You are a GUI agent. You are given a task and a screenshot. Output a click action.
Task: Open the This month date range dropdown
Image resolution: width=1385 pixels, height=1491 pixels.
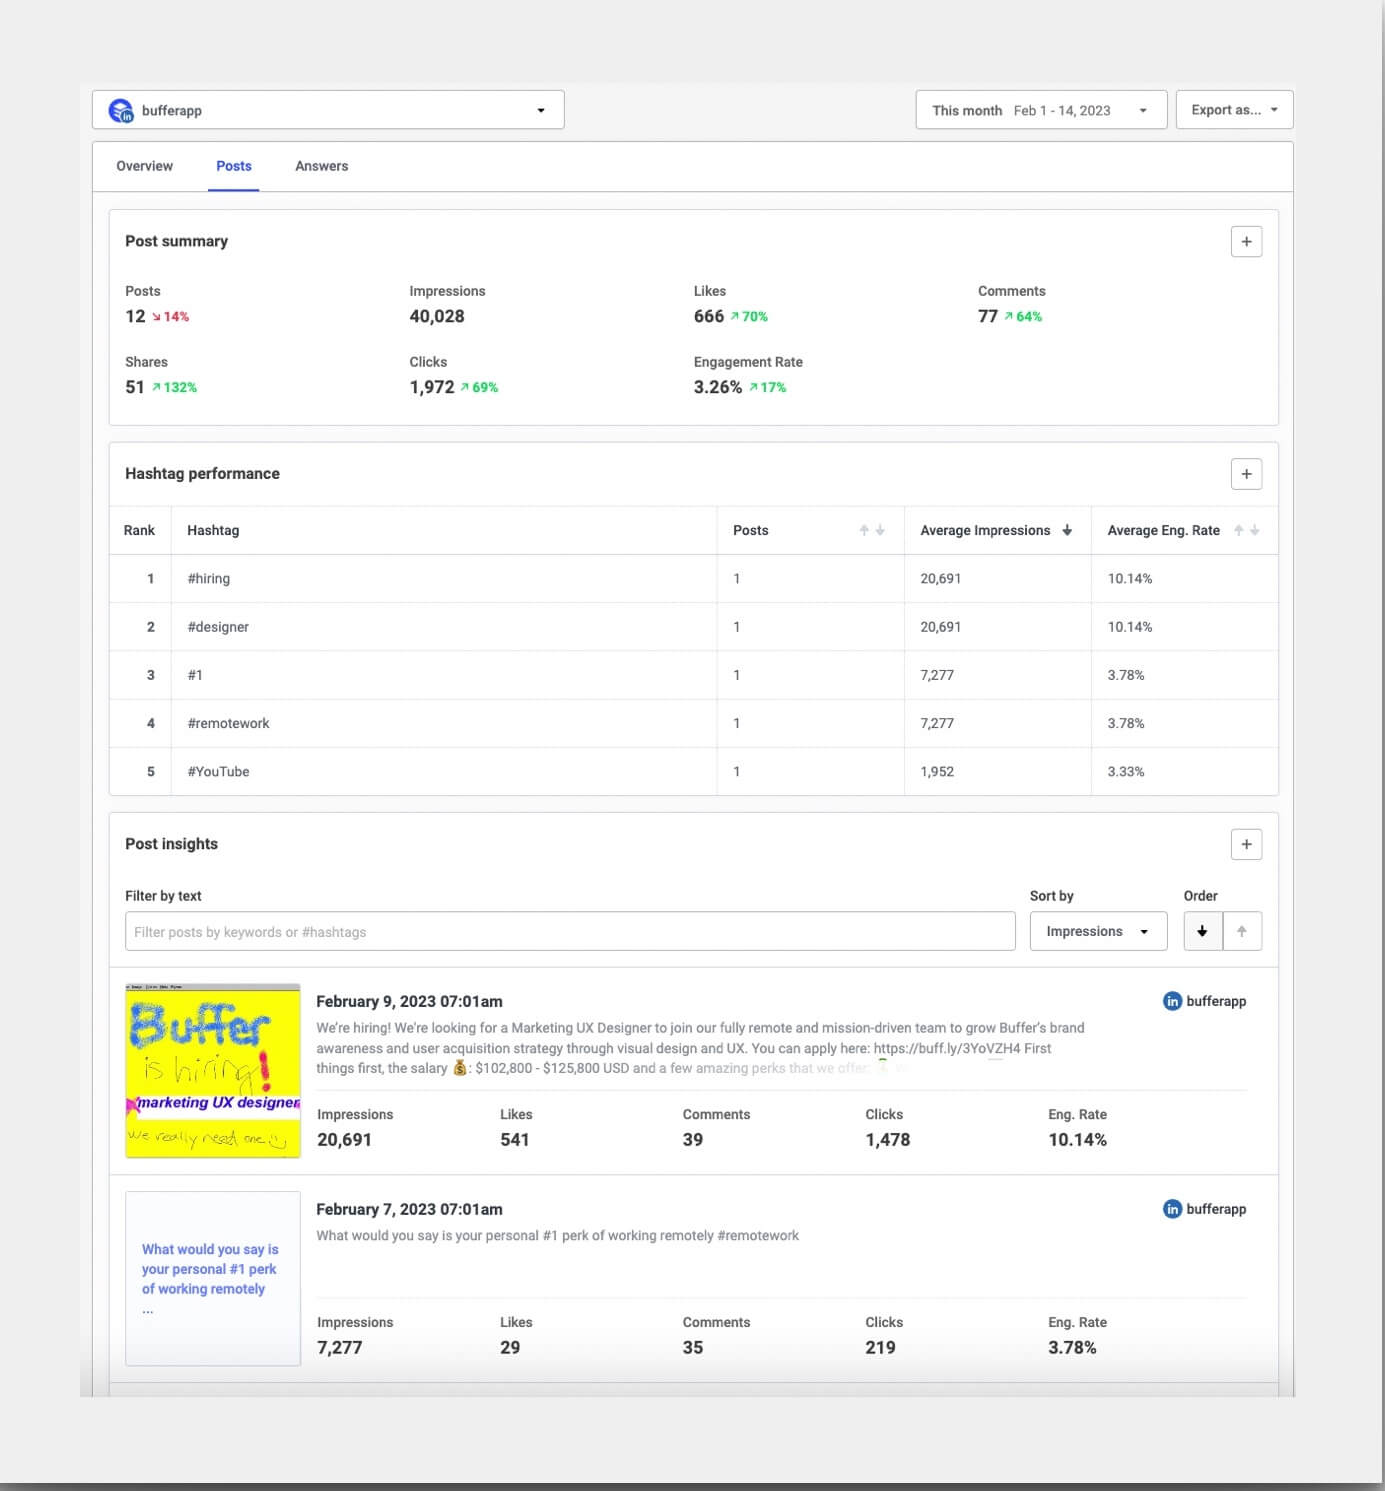1041,110
